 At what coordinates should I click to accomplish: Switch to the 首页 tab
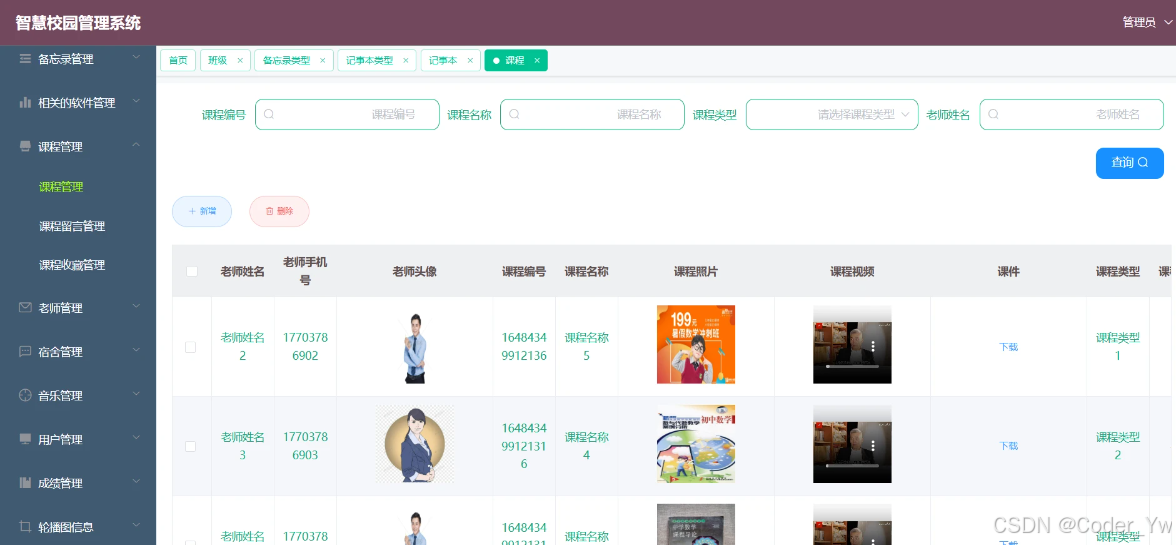pos(178,61)
